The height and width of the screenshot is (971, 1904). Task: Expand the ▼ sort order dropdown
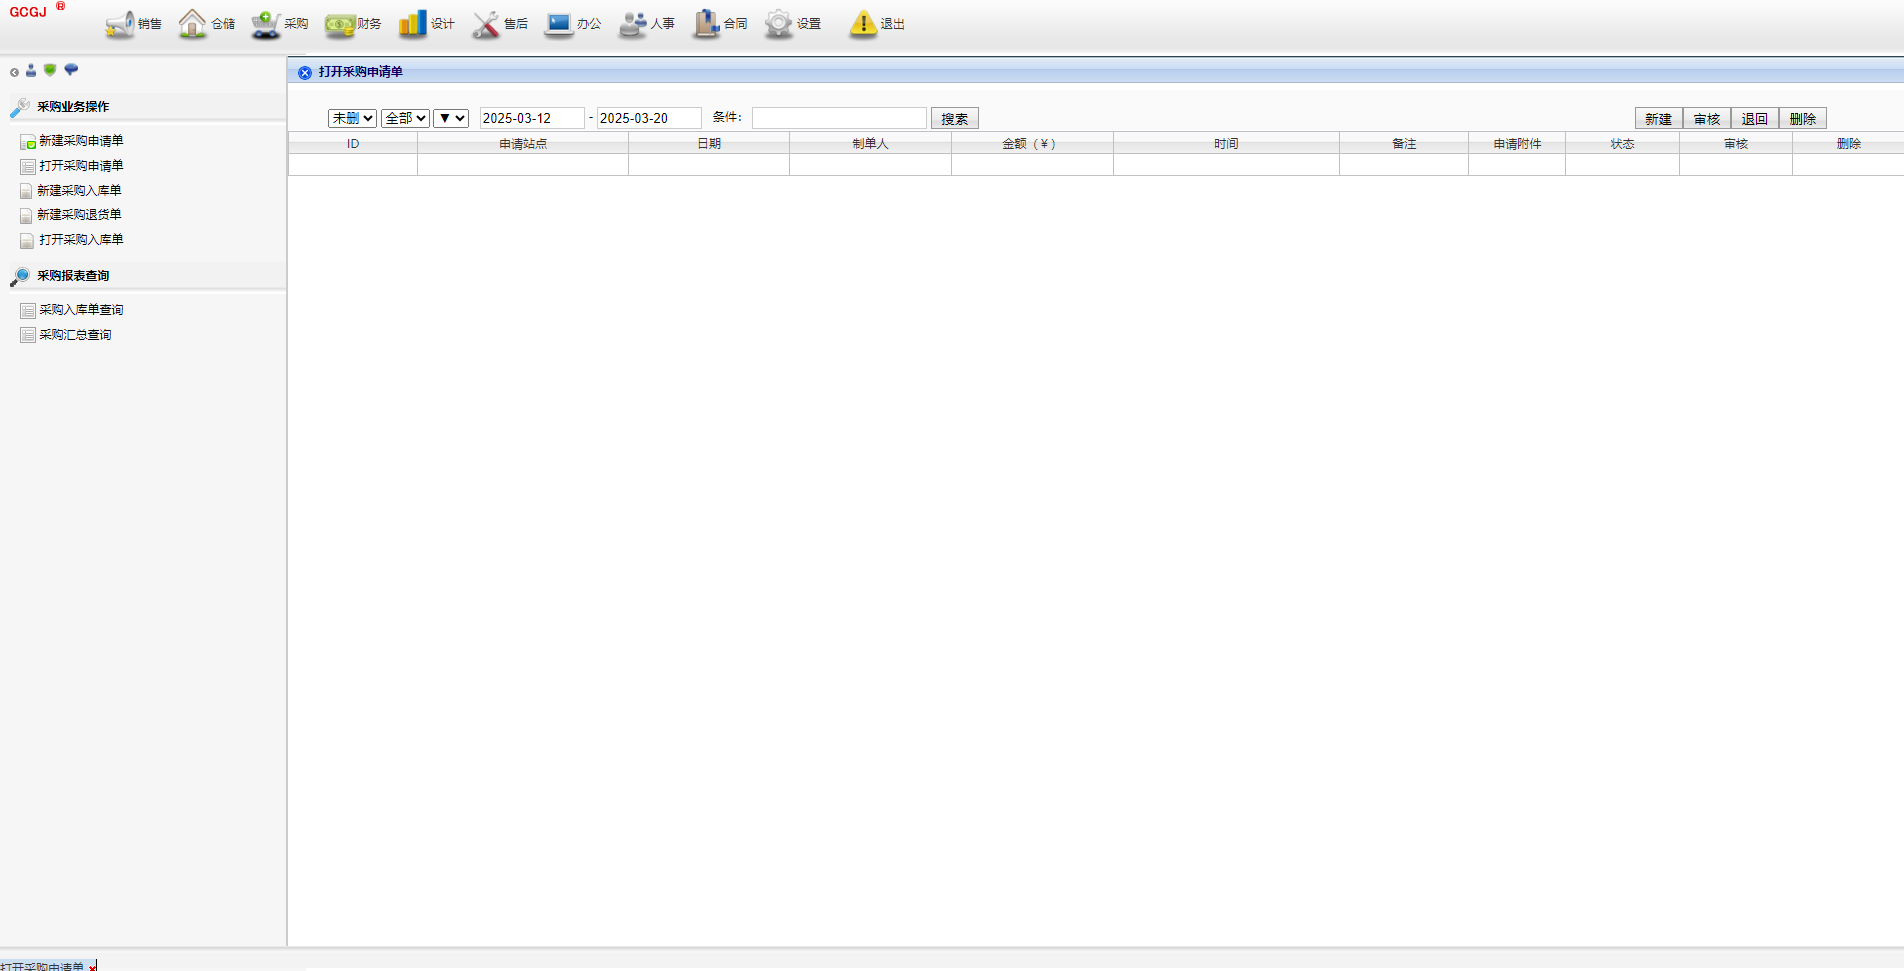coord(451,118)
